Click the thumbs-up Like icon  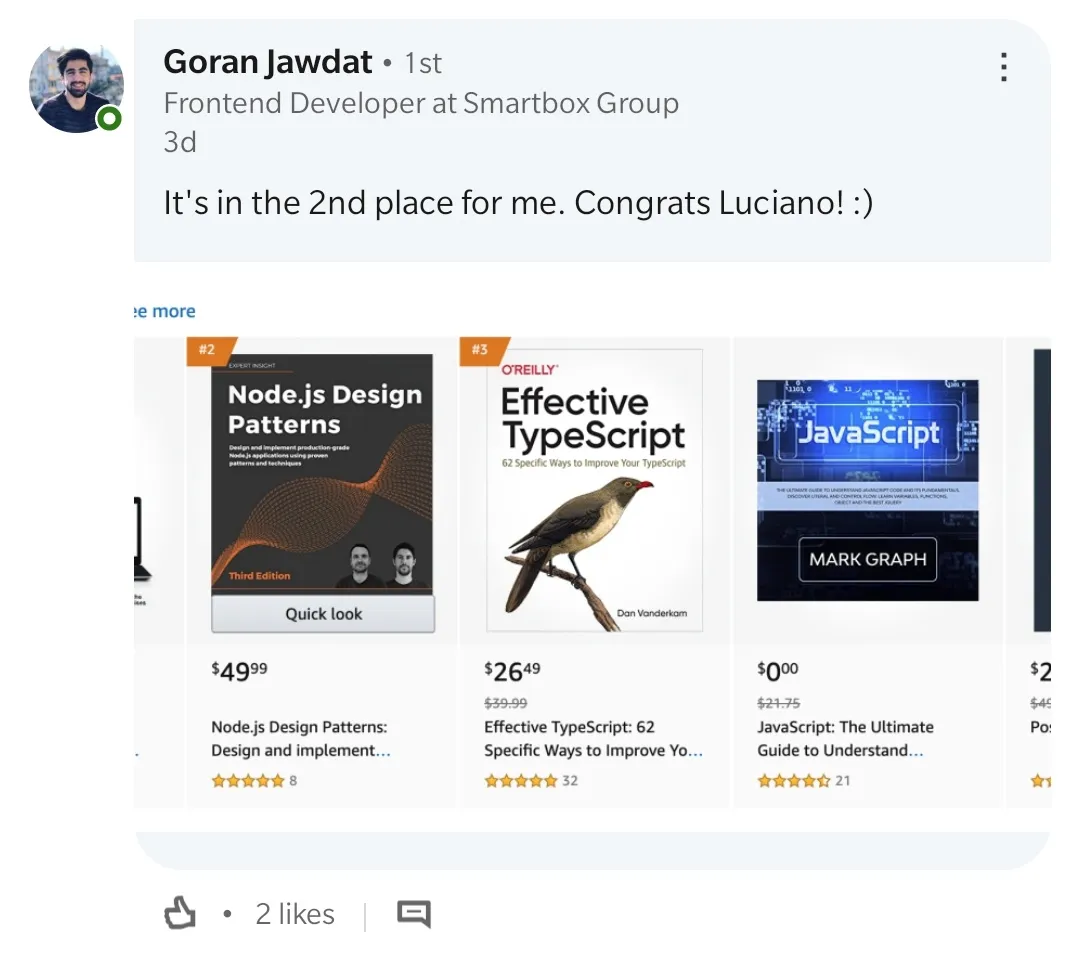pyautogui.click(x=180, y=912)
